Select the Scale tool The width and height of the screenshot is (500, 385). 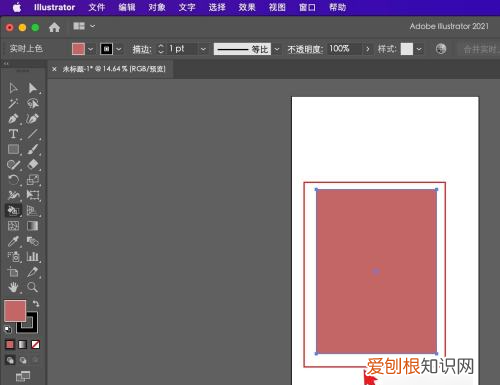click(32, 180)
